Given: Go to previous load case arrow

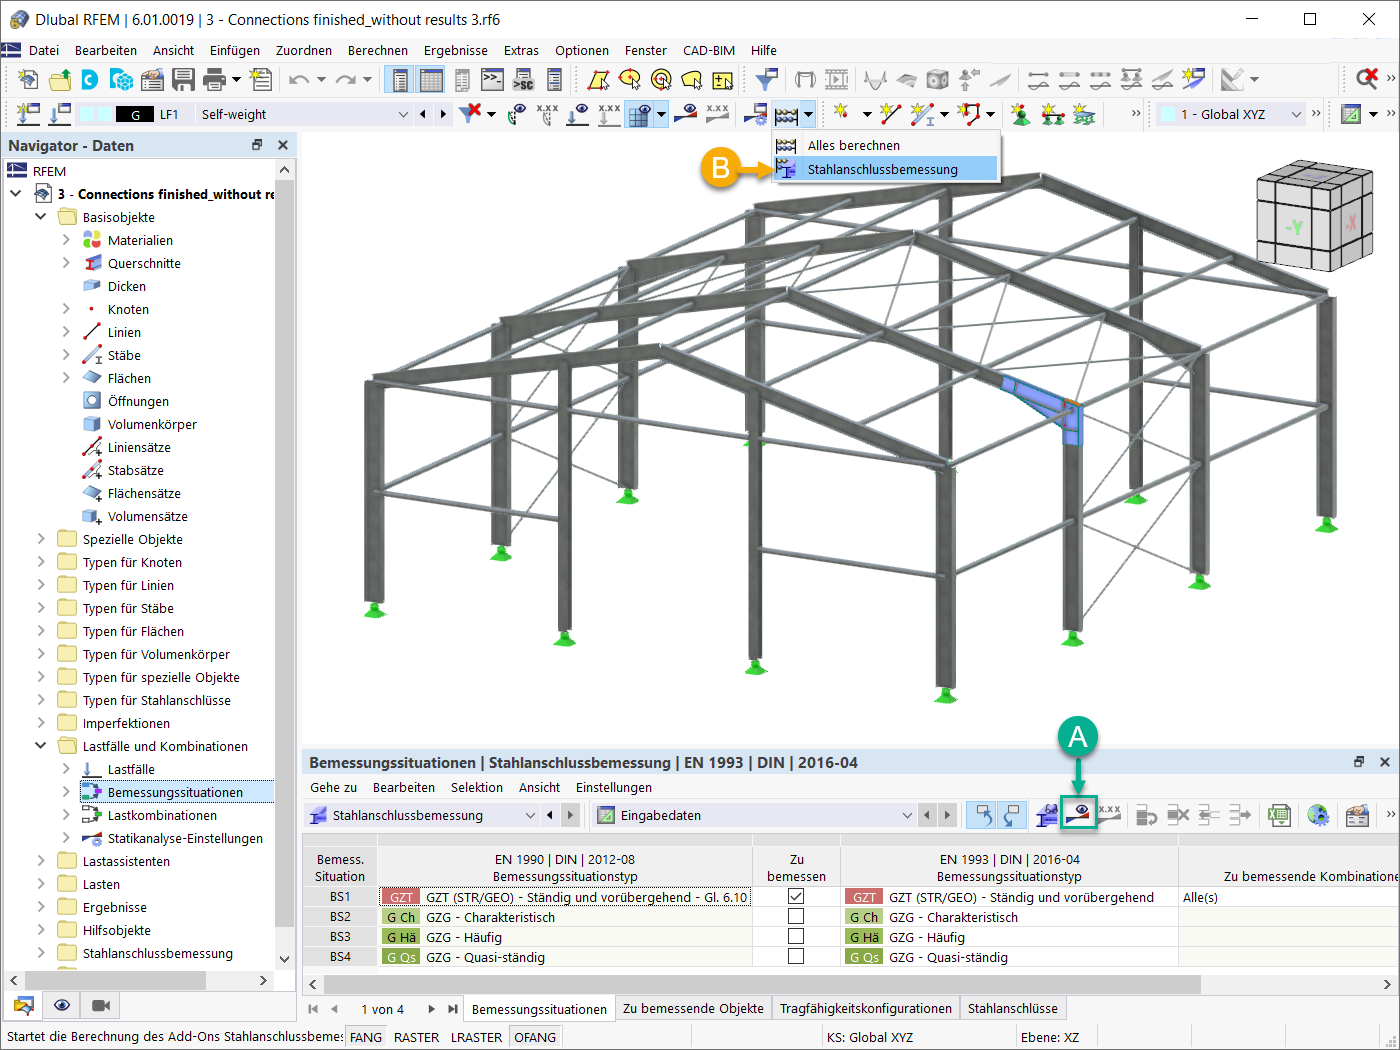Looking at the screenshot, I should point(423,114).
